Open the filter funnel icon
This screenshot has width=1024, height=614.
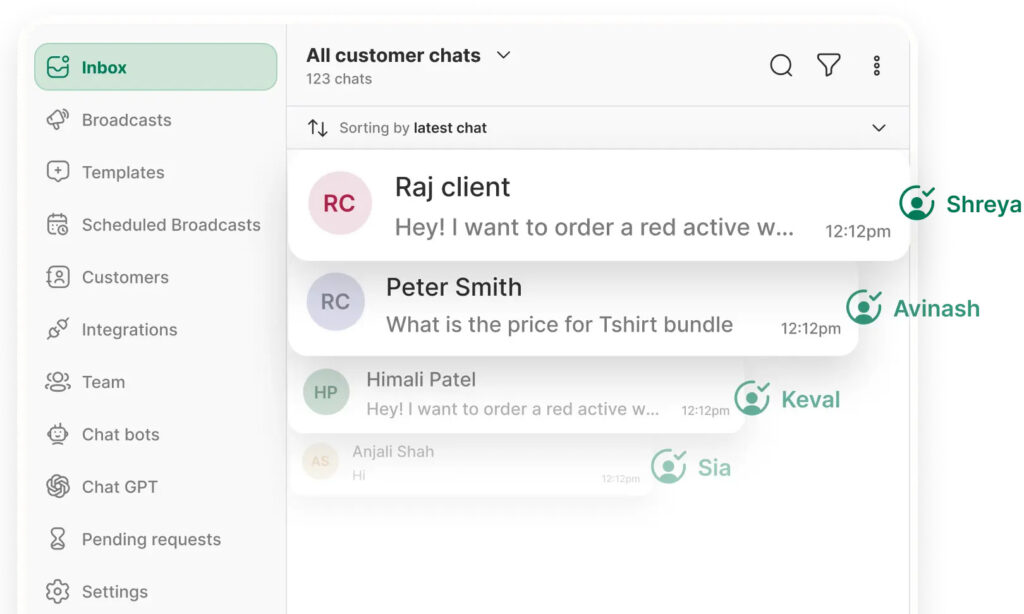[828, 66]
